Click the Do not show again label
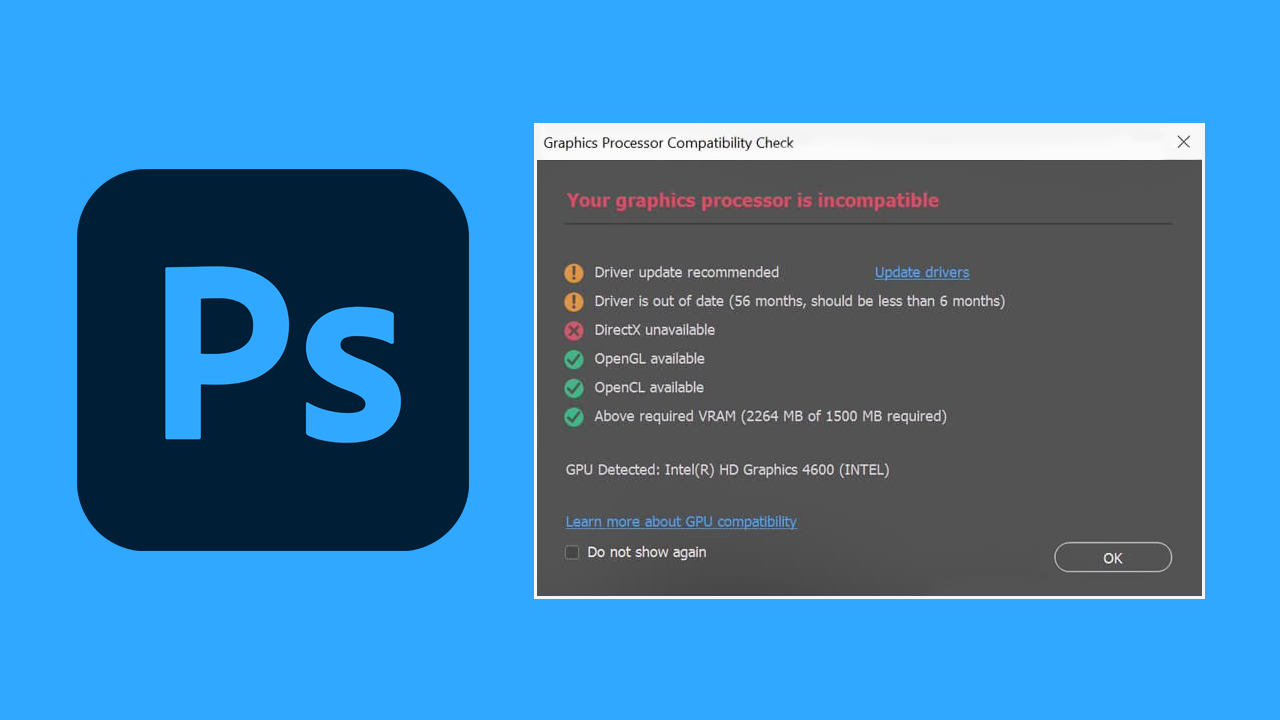 pyautogui.click(x=647, y=552)
